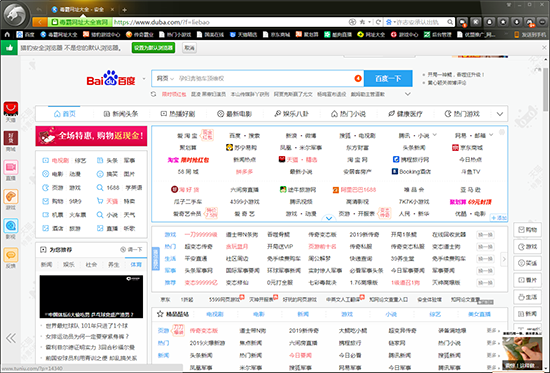This screenshot has width=550, height=373.
Task: Close the default browser notification bar
Action: tap(544, 47)
